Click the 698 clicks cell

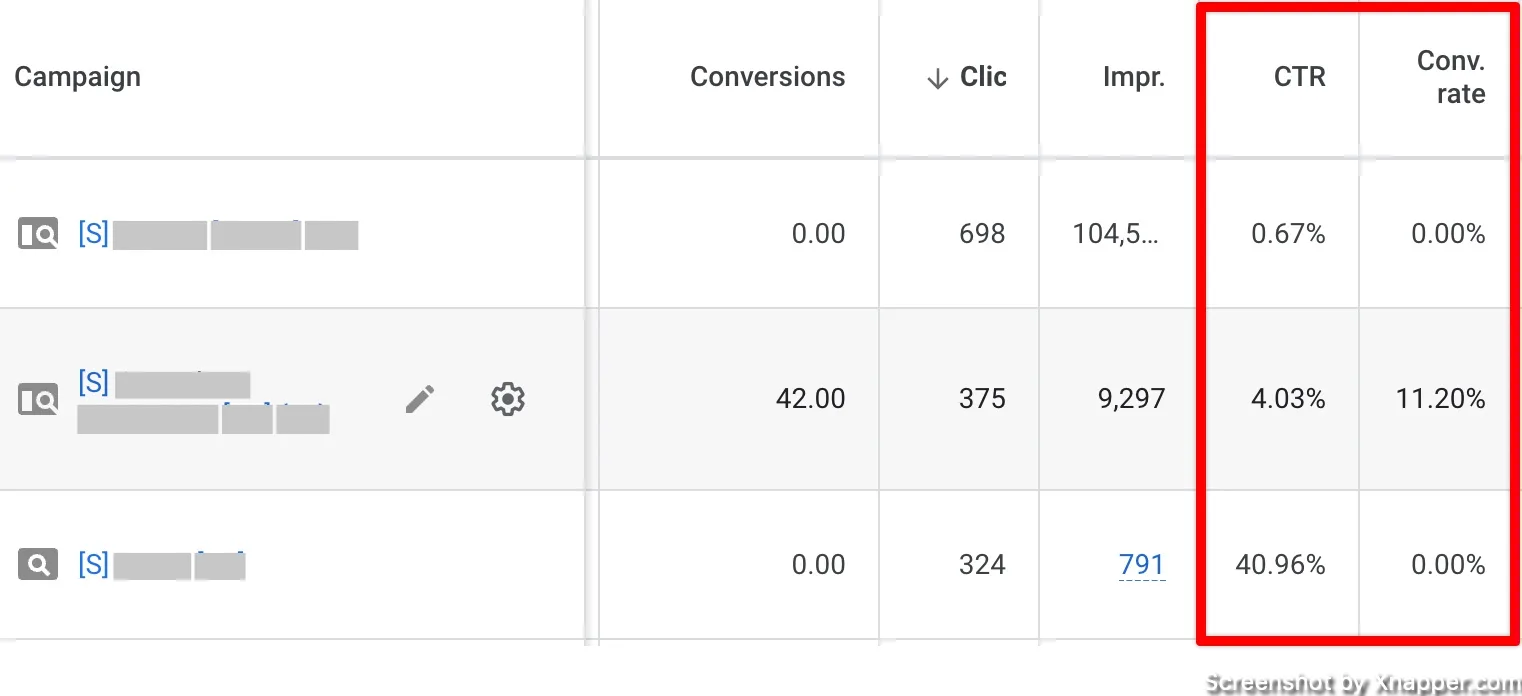pos(982,234)
